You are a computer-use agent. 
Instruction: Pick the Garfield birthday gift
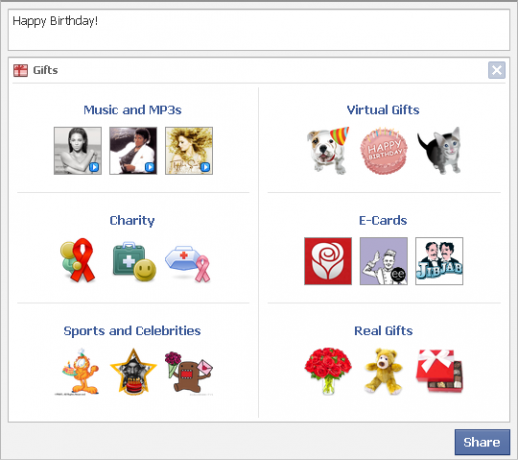(x=78, y=372)
